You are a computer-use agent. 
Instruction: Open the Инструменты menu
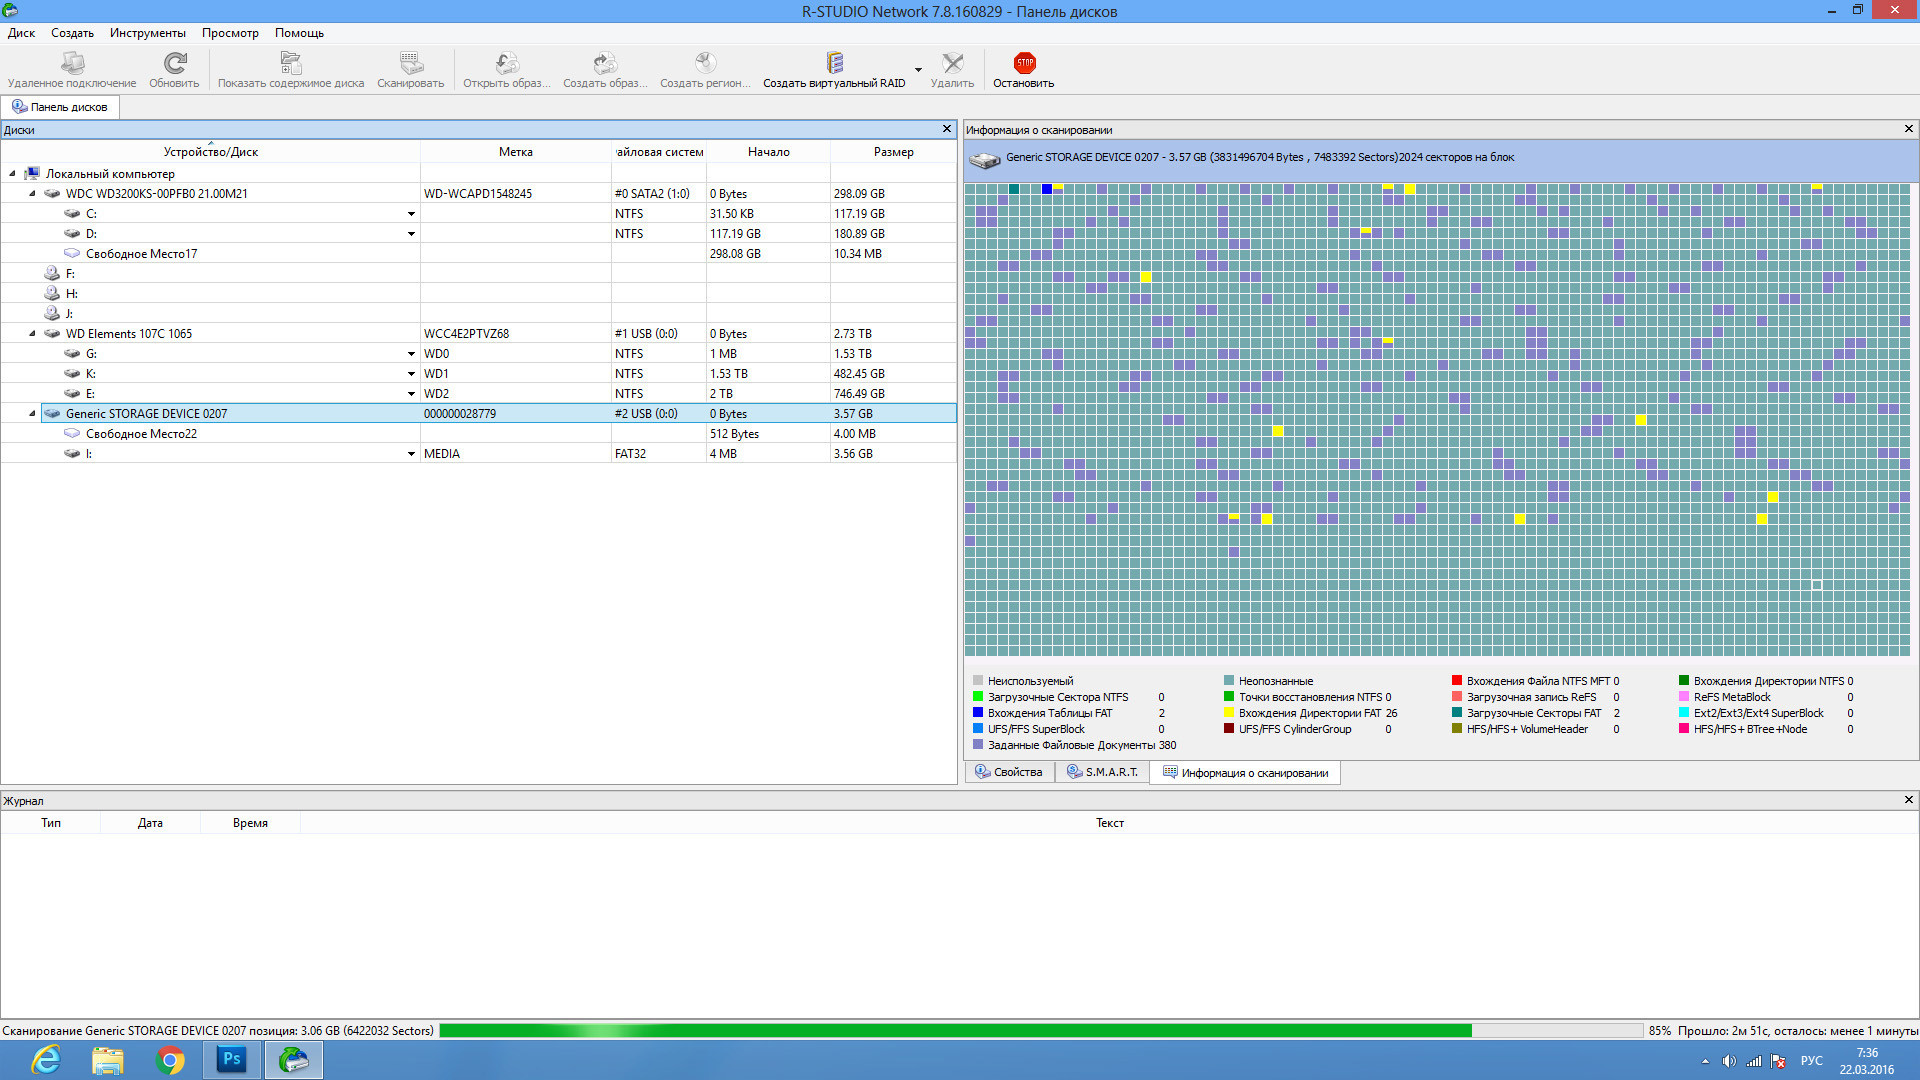(147, 33)
